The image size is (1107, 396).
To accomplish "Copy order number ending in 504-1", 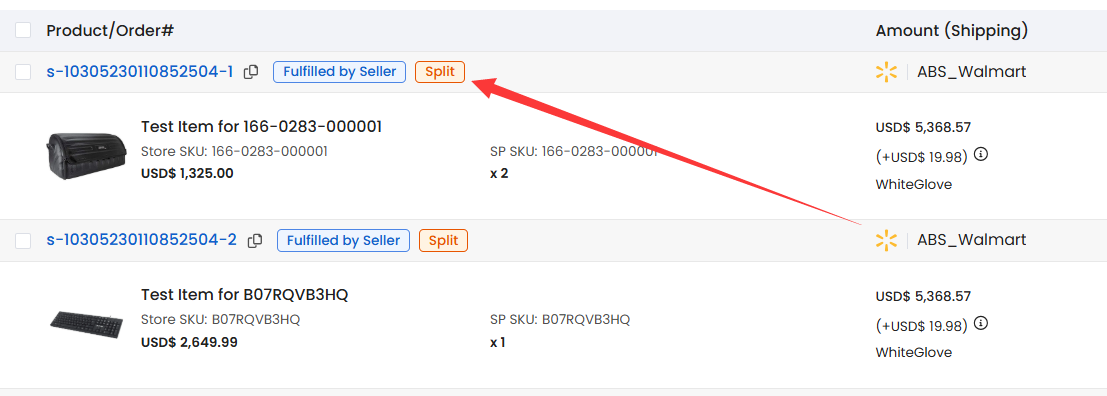I will click(251, 72).
